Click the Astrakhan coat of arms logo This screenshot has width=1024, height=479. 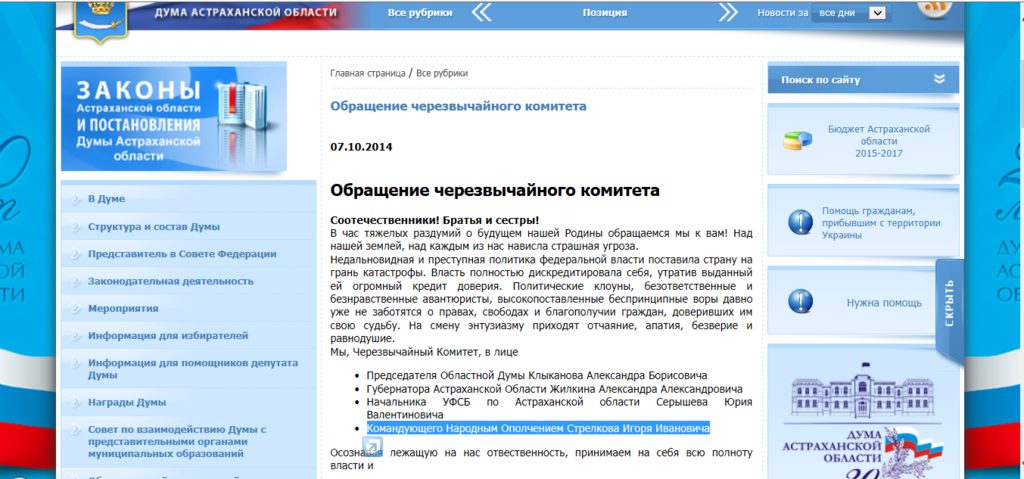(99, 20)
